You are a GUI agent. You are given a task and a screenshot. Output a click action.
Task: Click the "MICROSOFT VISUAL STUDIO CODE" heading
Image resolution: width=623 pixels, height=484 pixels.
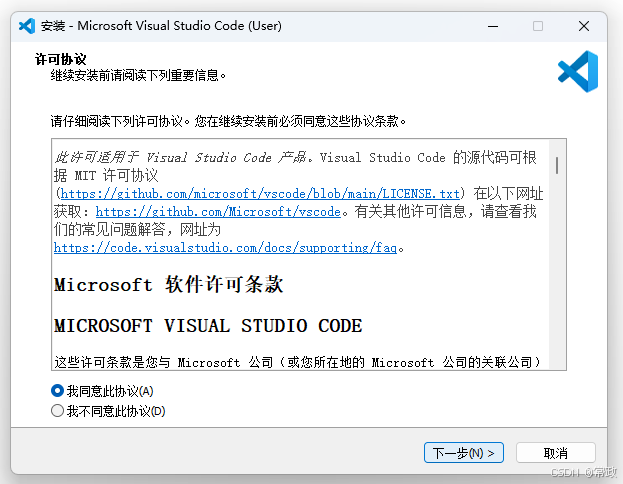pos(208,326)
